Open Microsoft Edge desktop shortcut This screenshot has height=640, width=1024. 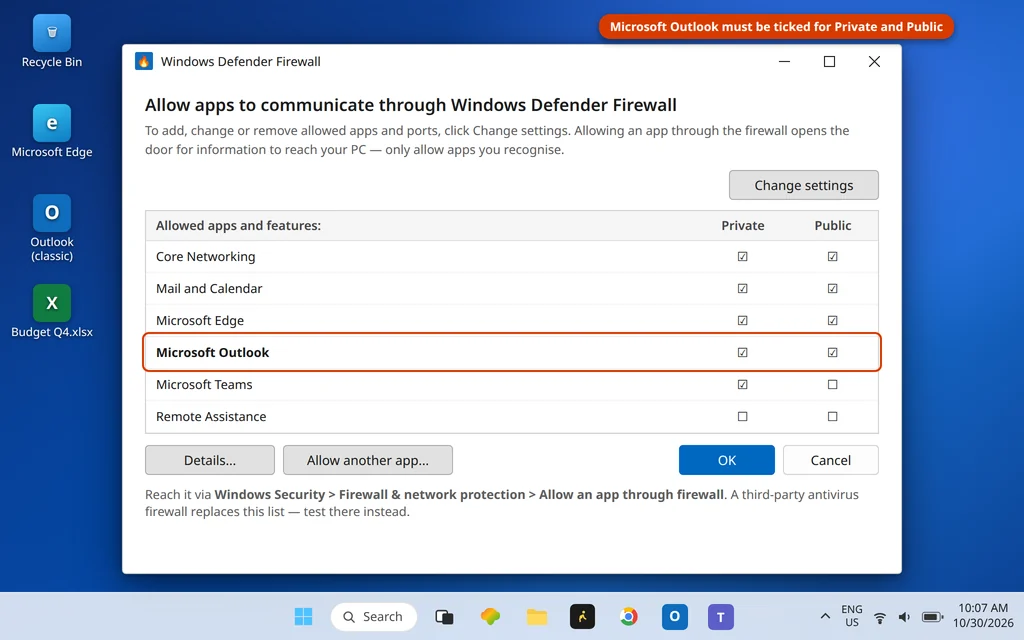52,131
